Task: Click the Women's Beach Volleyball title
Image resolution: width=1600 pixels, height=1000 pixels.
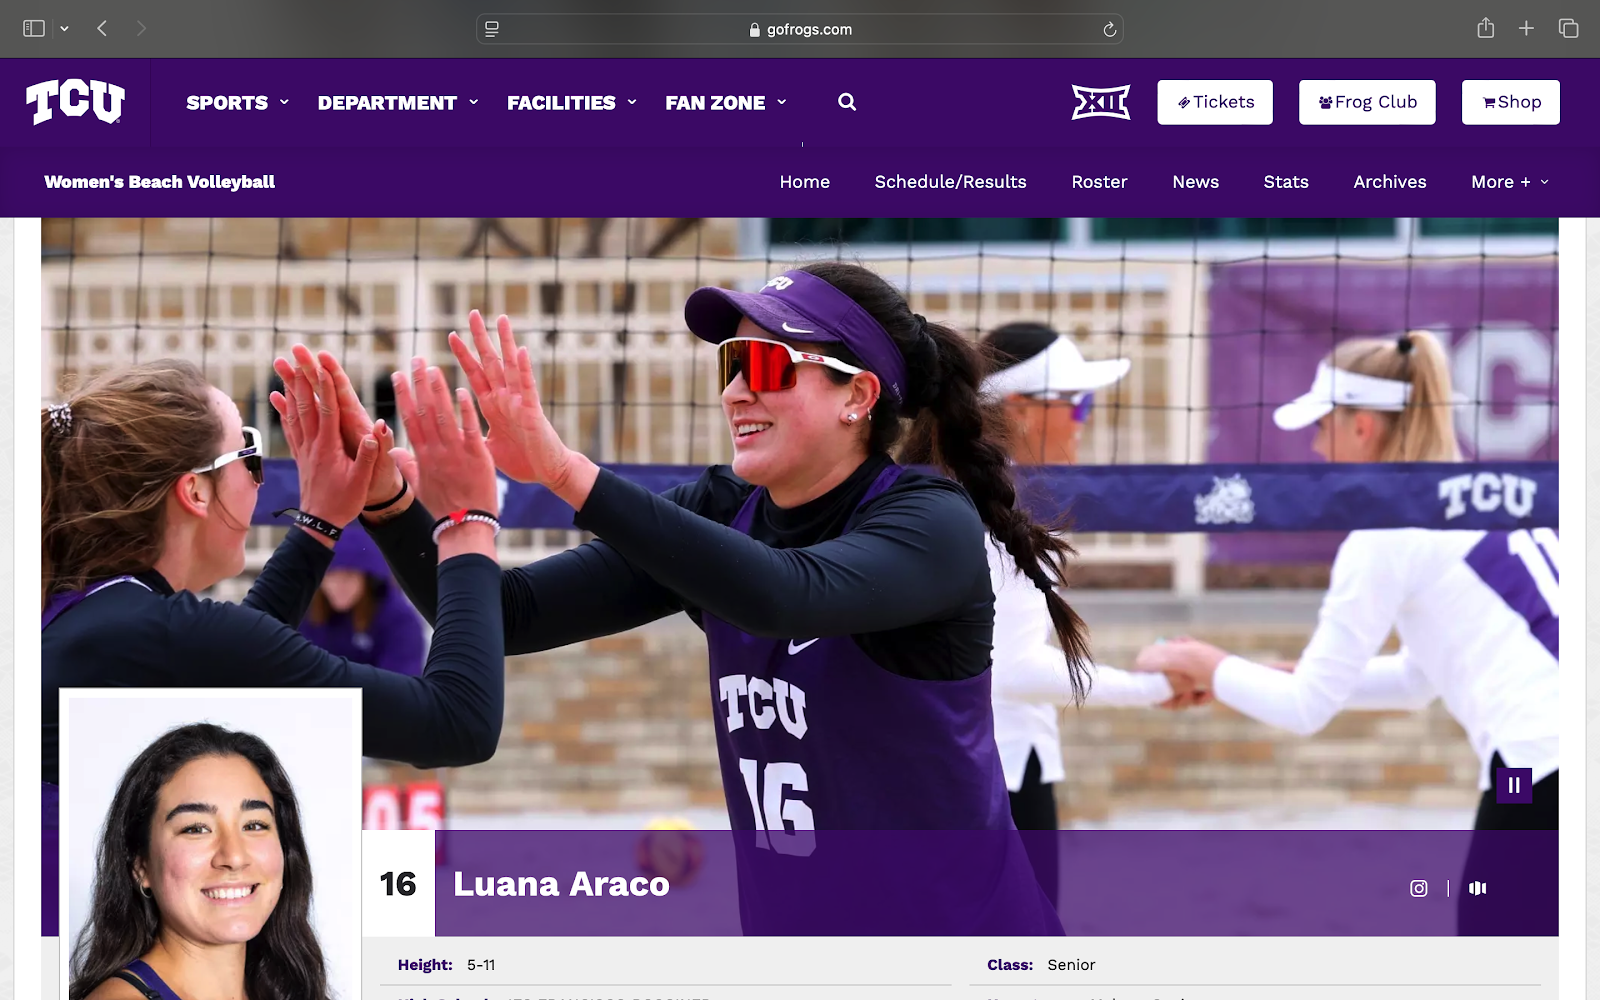Action: click(x=160, y=182)
